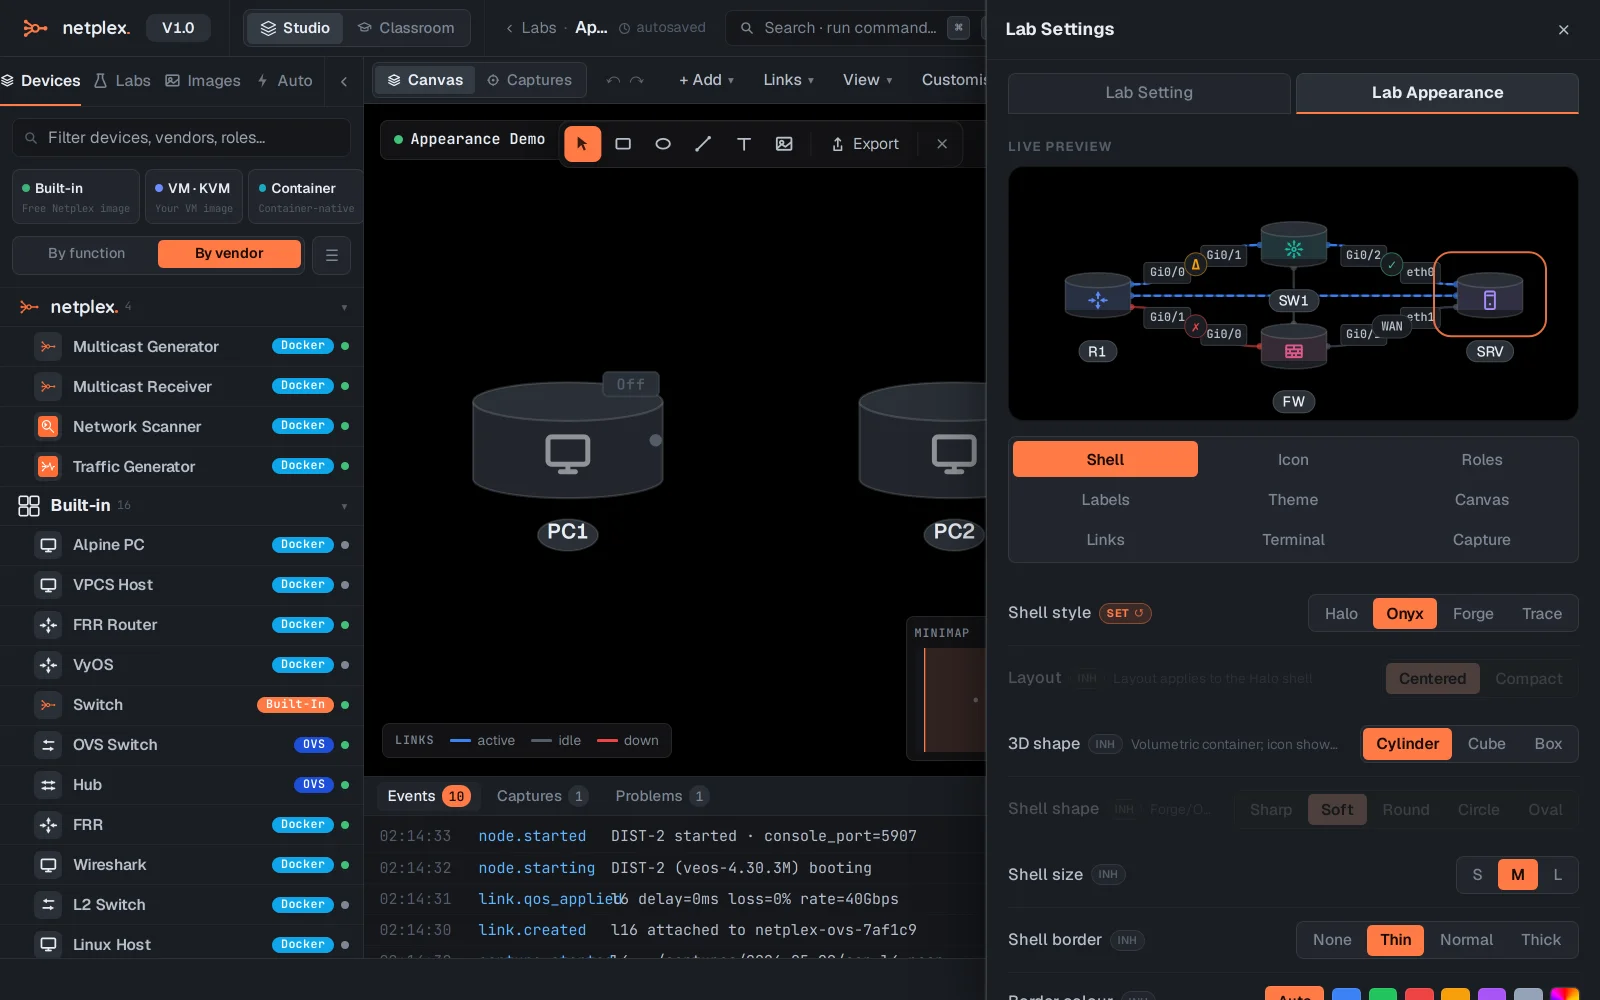Click the netplex logo icon
1600x1000 pixels.
coord(35,28)
